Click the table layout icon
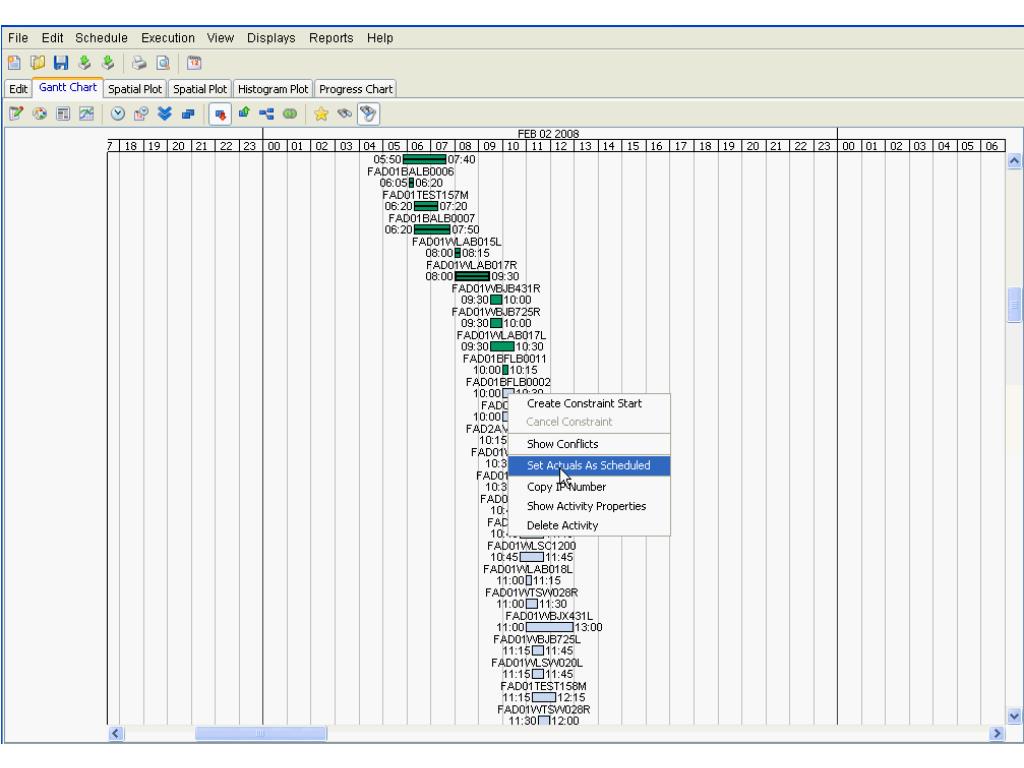 tap(63, 114)
